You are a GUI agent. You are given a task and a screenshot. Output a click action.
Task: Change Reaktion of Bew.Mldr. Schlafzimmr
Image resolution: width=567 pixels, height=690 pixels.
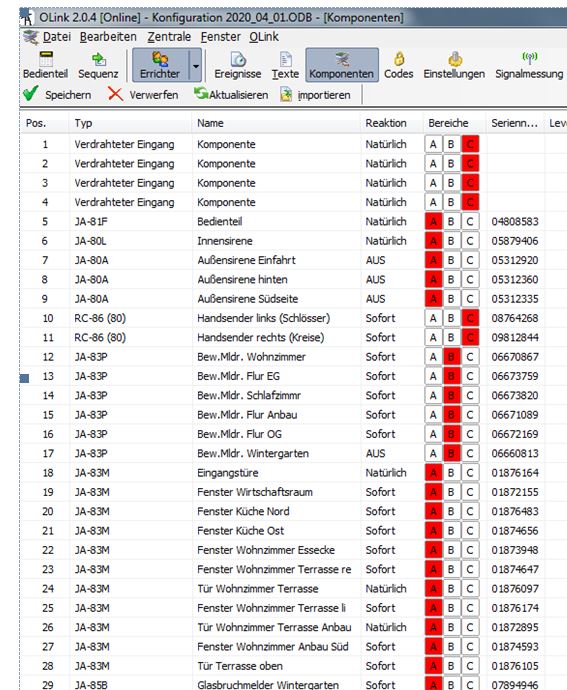point(381,395)
